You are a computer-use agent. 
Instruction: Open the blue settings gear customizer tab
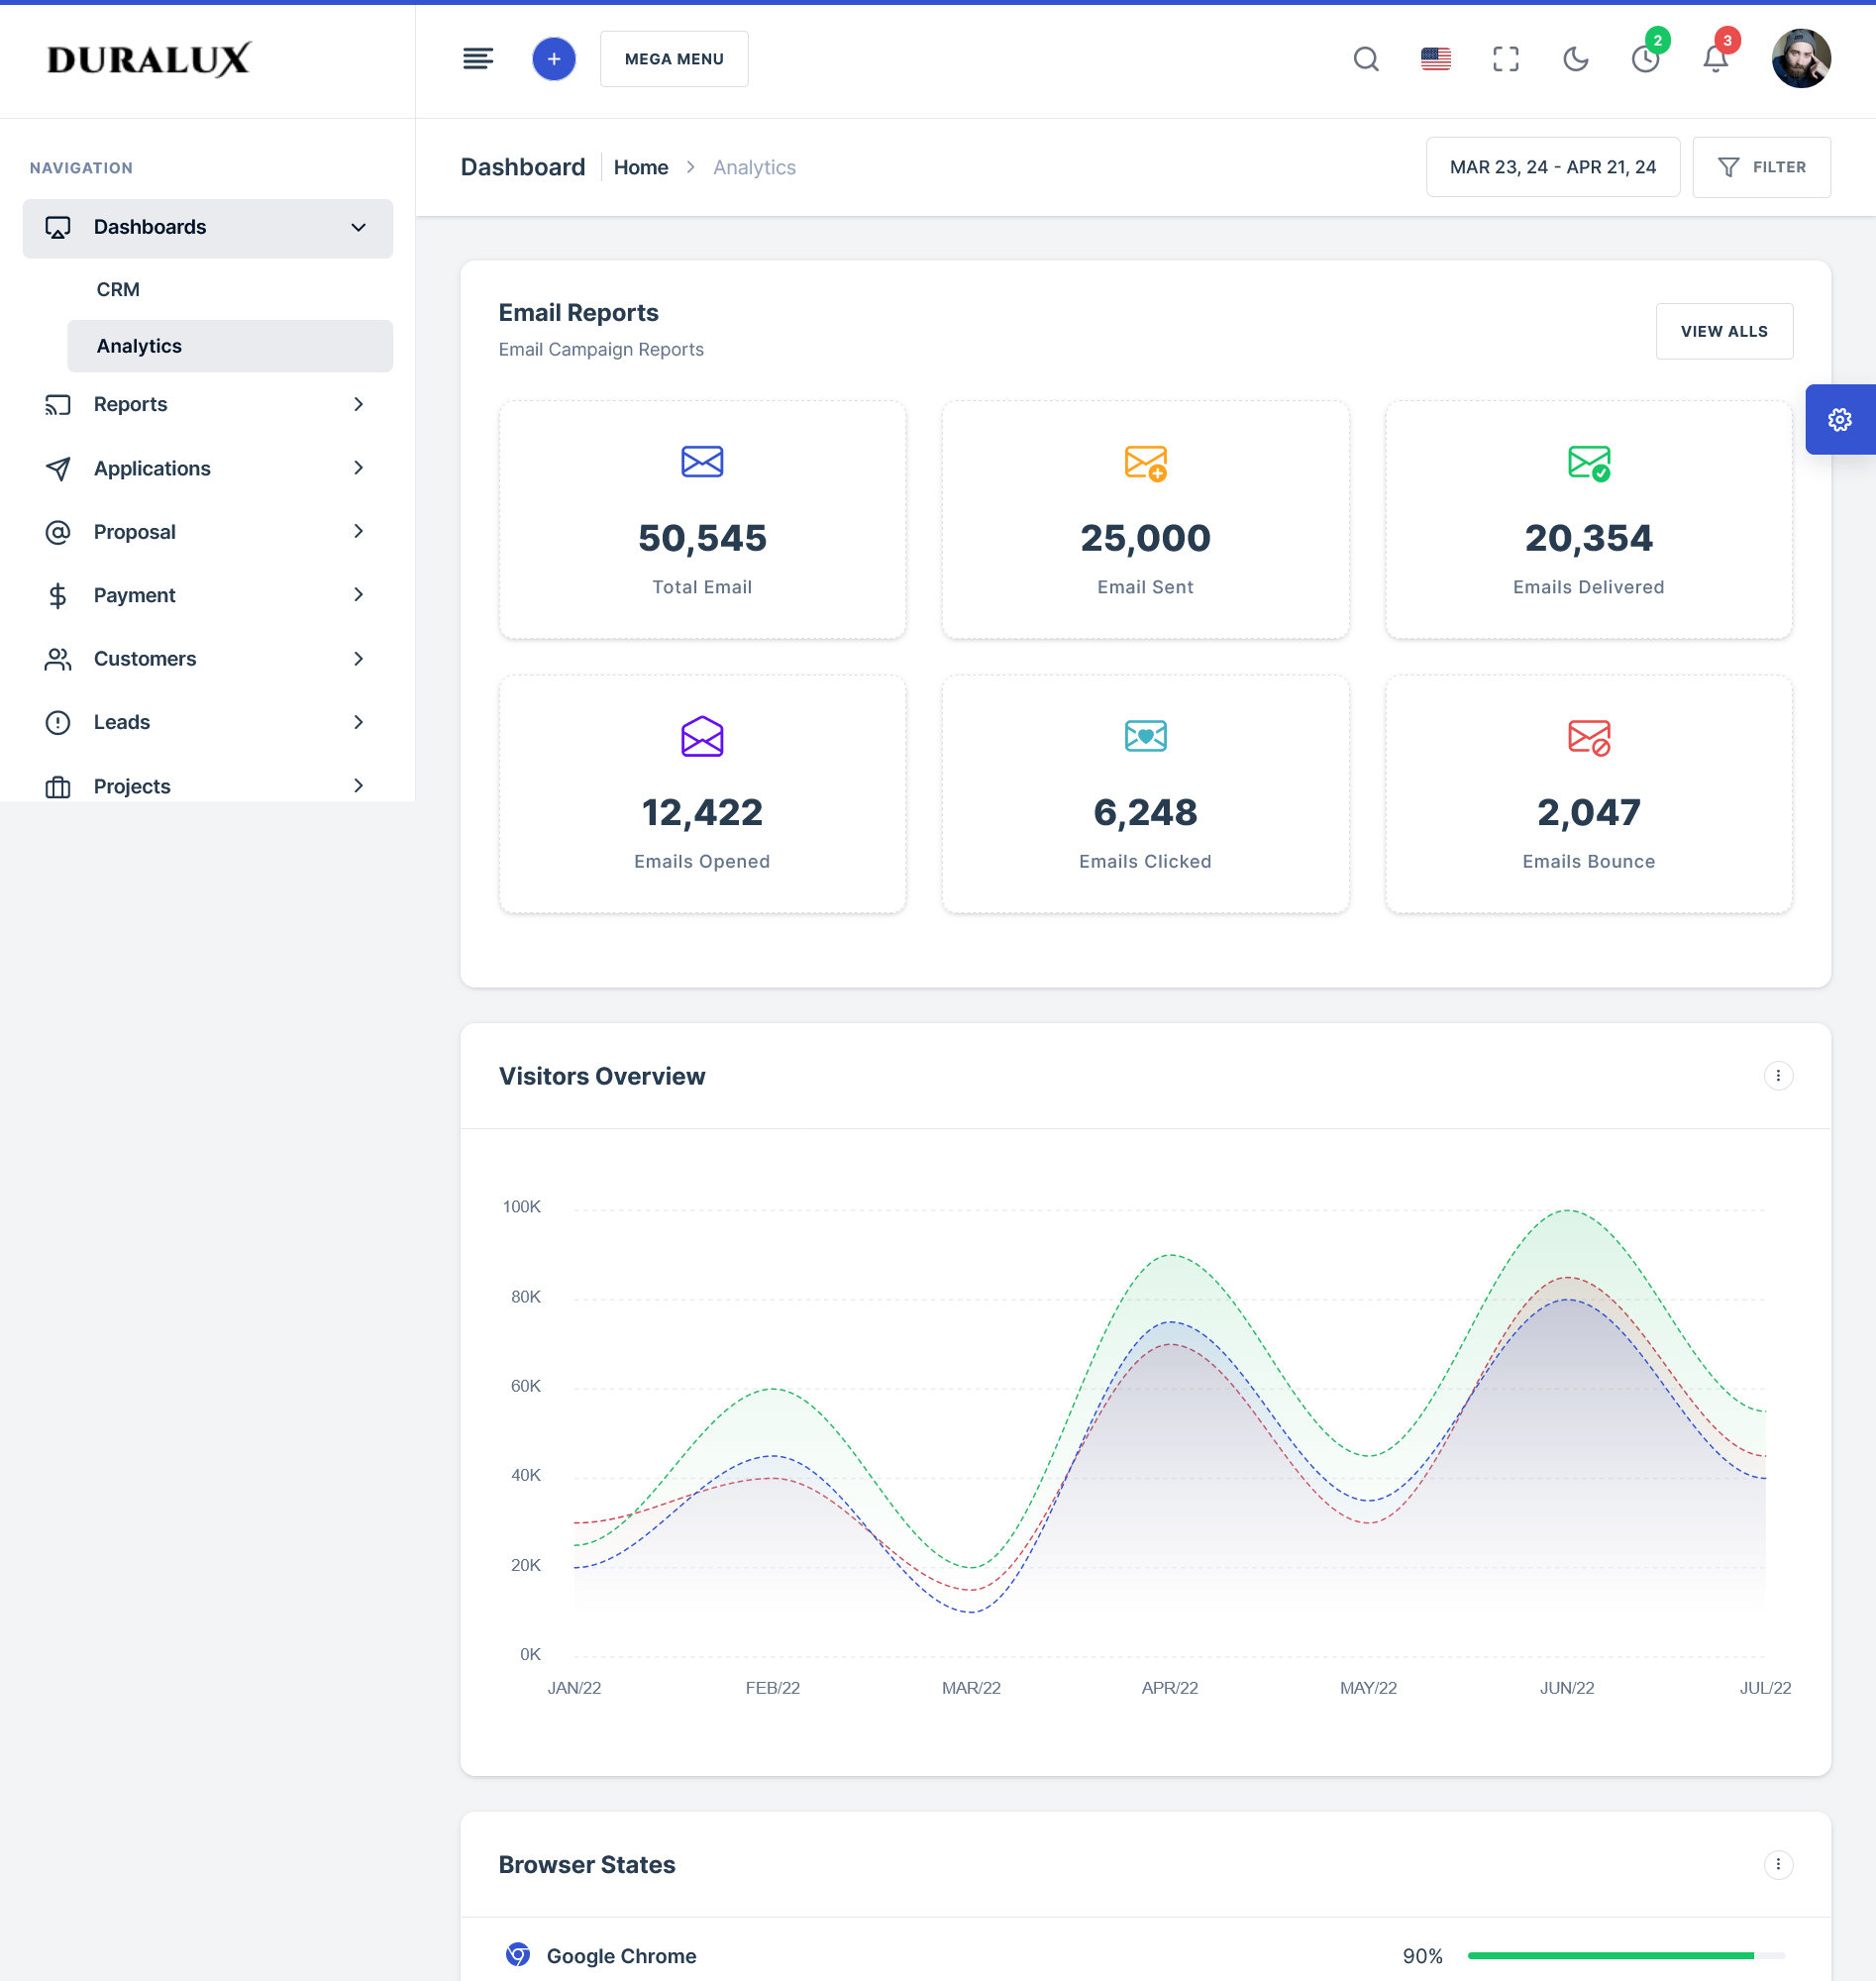pos(1840,419)
